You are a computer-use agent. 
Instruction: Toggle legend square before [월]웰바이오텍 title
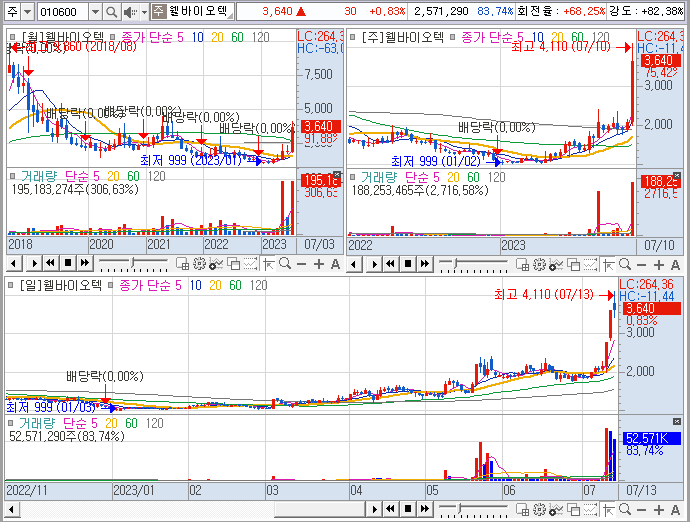click(12, 37)
